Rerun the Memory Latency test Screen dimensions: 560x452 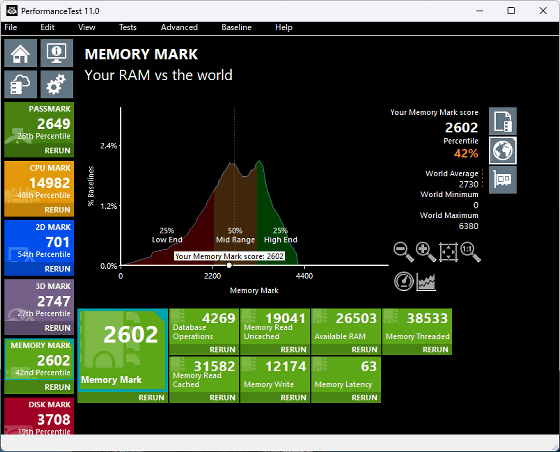point(364,398)
